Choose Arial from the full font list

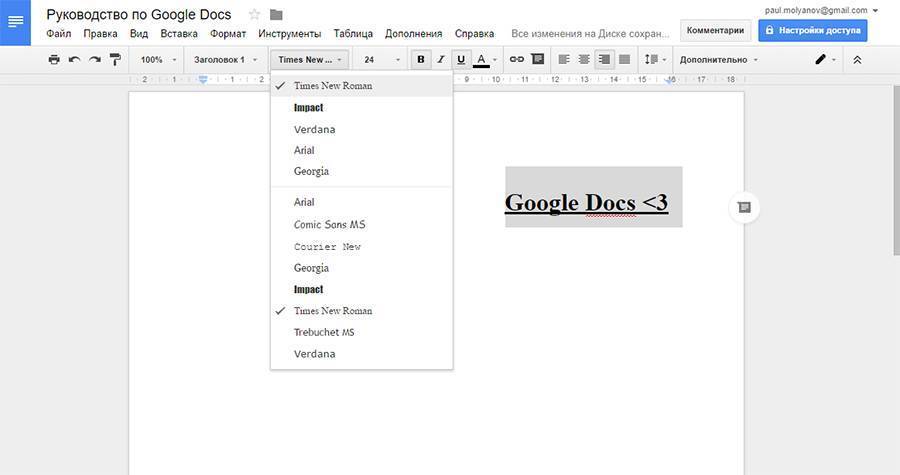pyautogui.click(x=362, y=202)
